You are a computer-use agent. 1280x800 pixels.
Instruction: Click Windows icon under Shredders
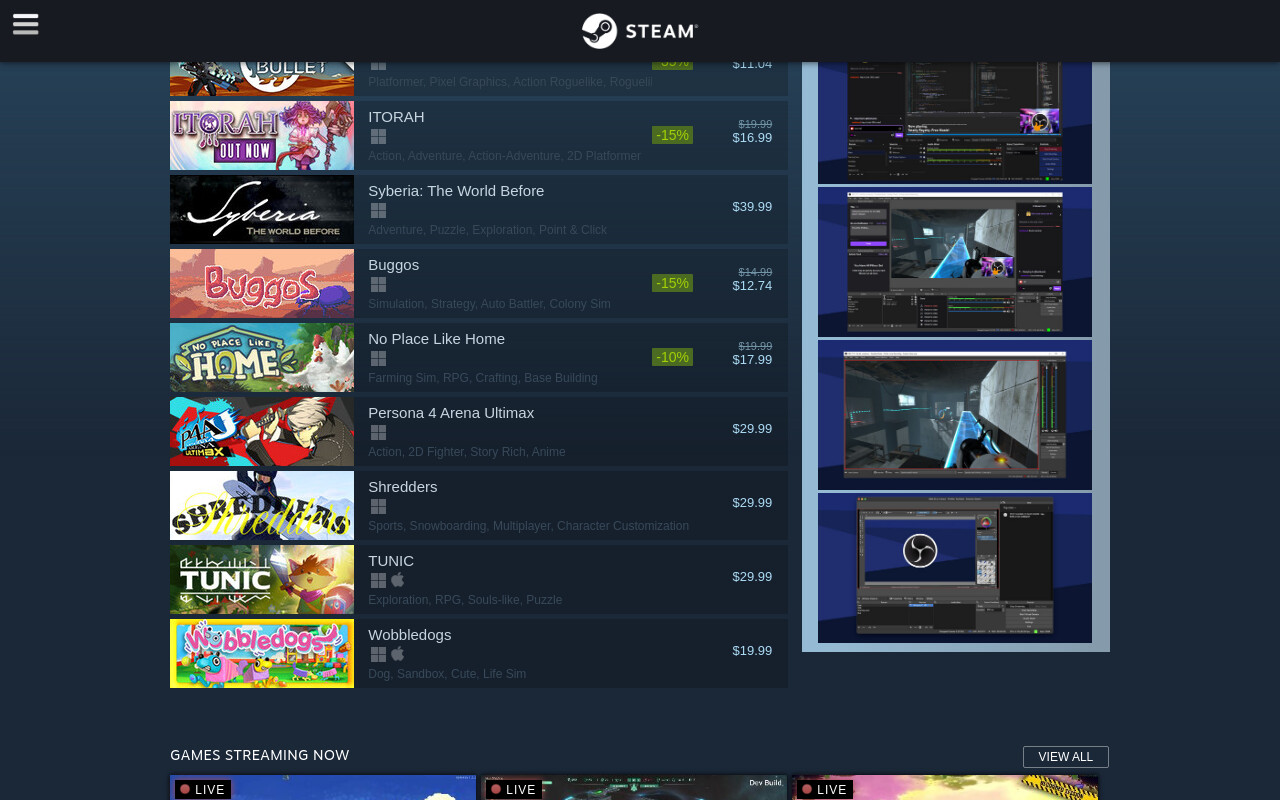(x=378, y=506)
